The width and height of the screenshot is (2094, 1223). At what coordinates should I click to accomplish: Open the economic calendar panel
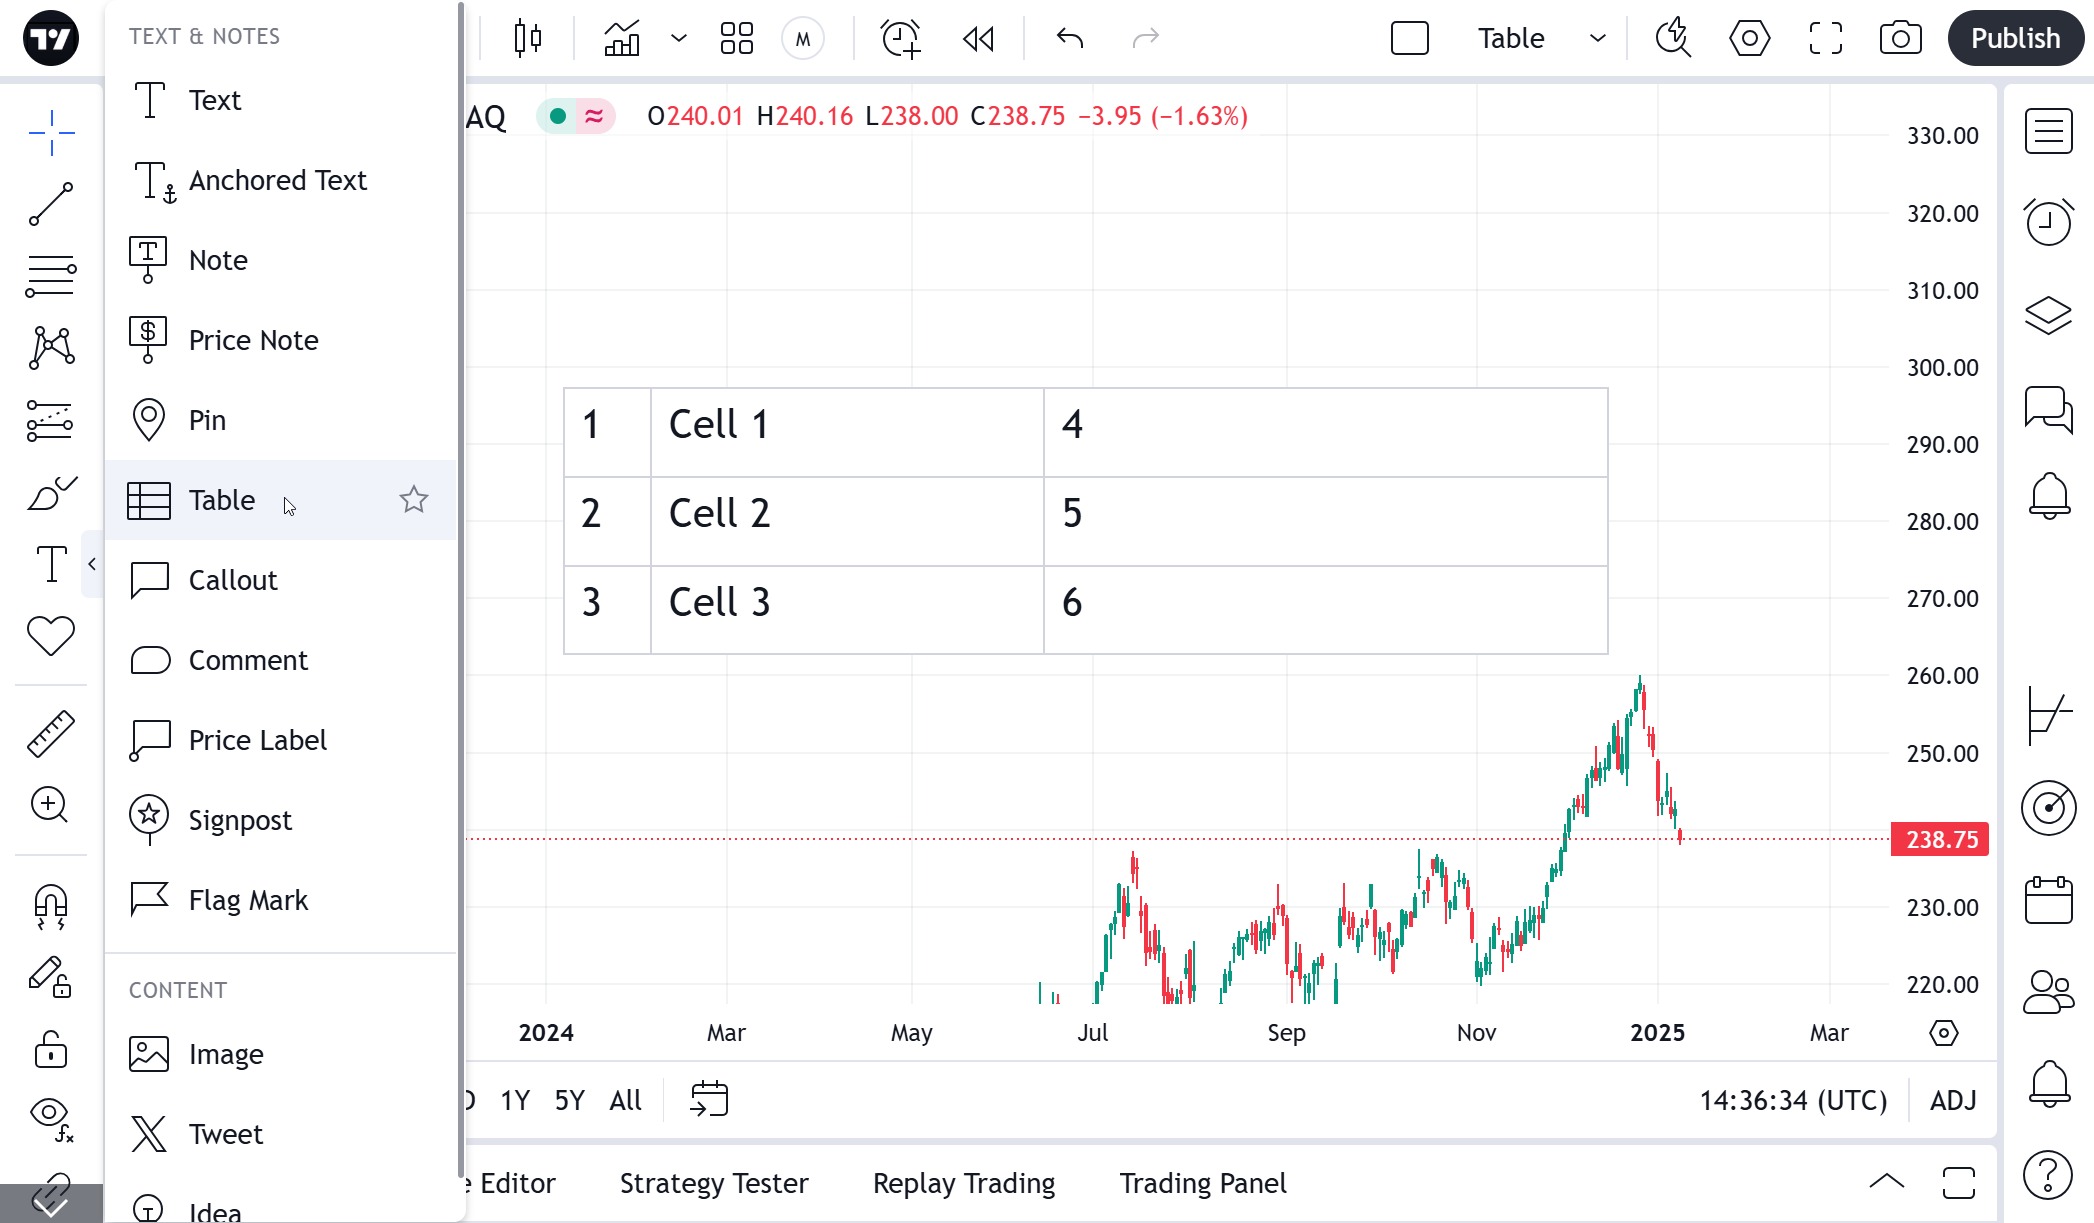2048,900
